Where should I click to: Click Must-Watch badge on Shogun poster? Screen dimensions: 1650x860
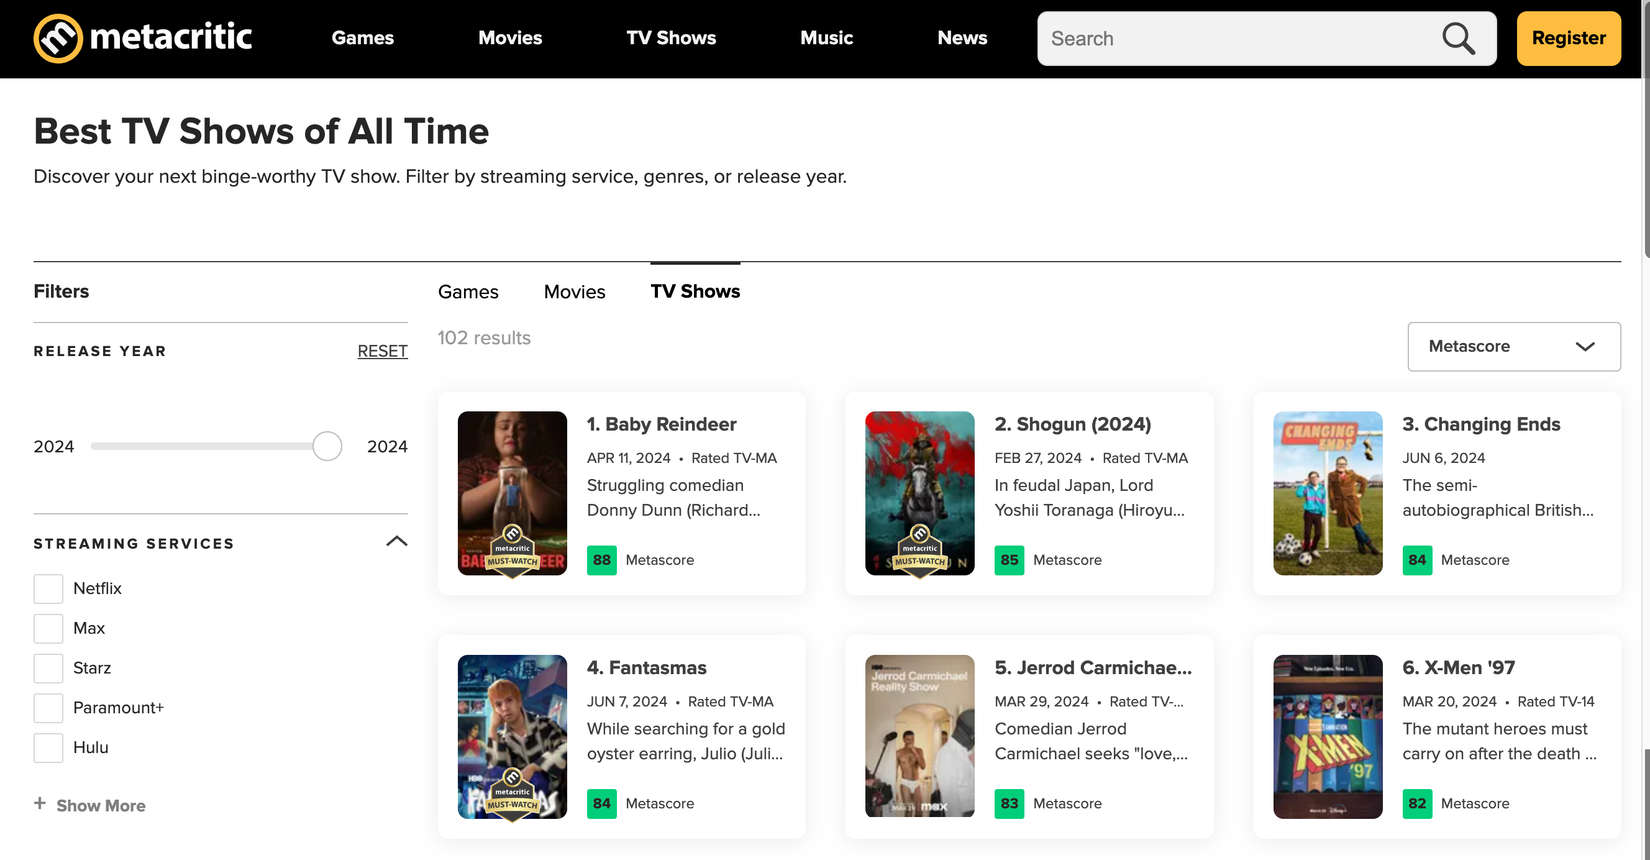[920, 550]
